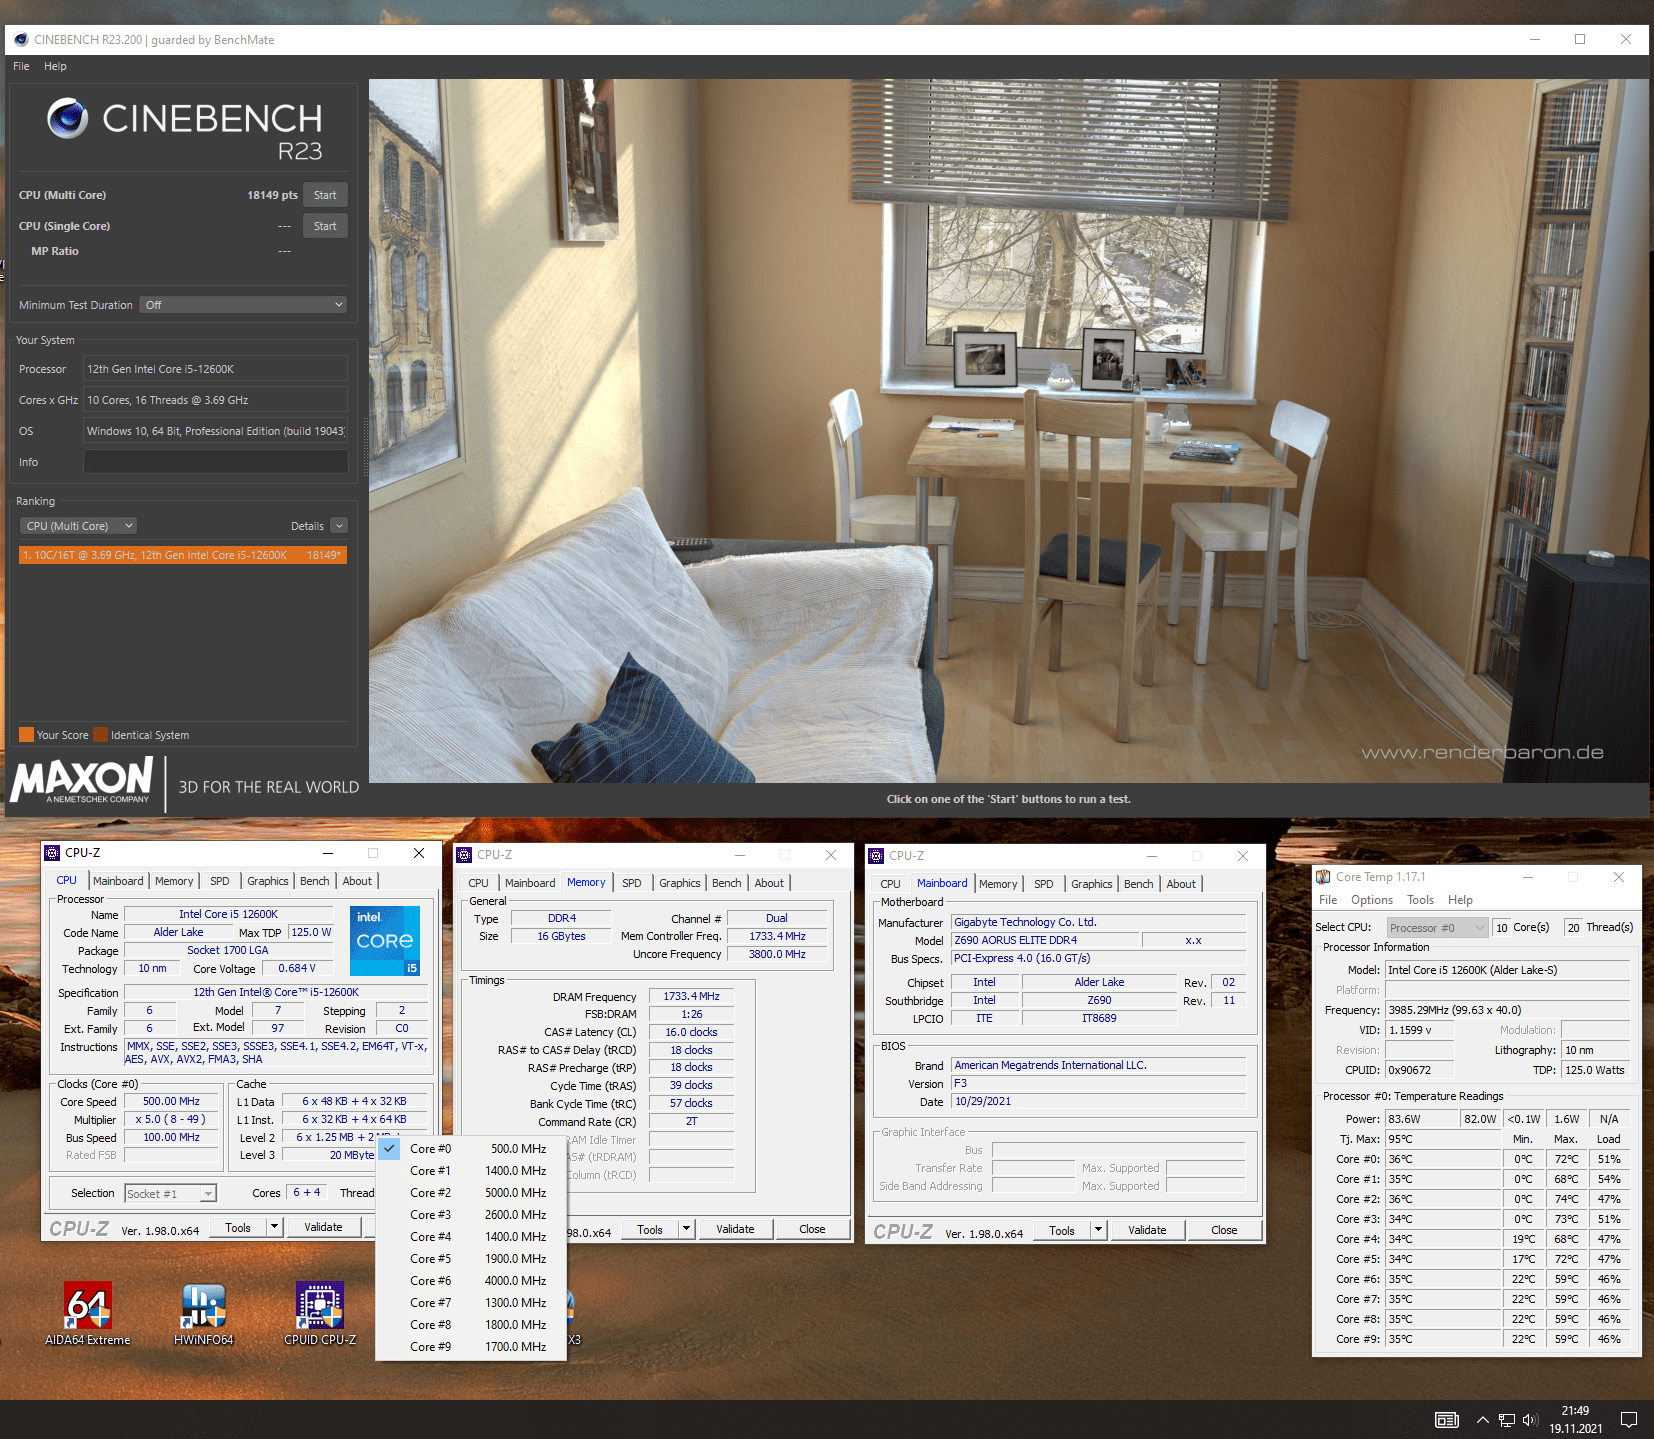Select Core #2 at 5000.0 MHz in the menu

(471, 1193)
